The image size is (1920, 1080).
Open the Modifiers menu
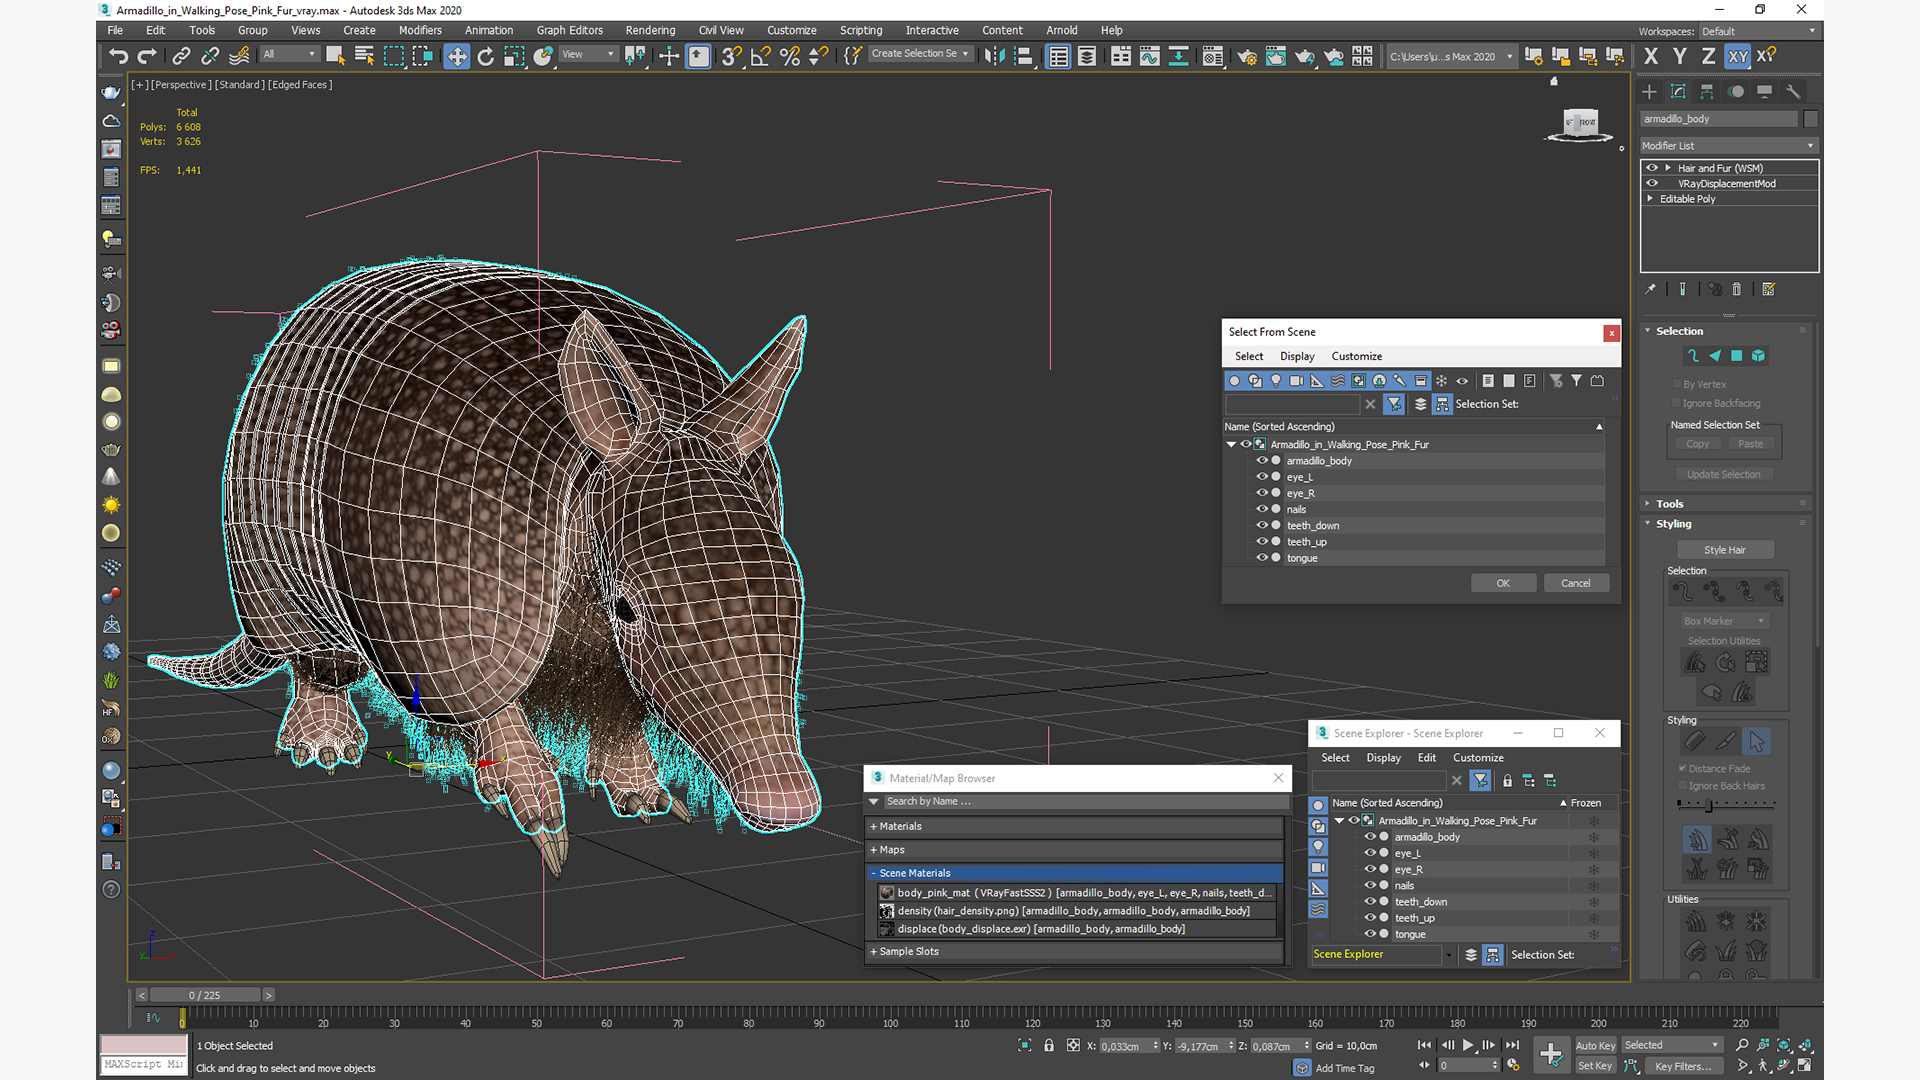point(419,30)
